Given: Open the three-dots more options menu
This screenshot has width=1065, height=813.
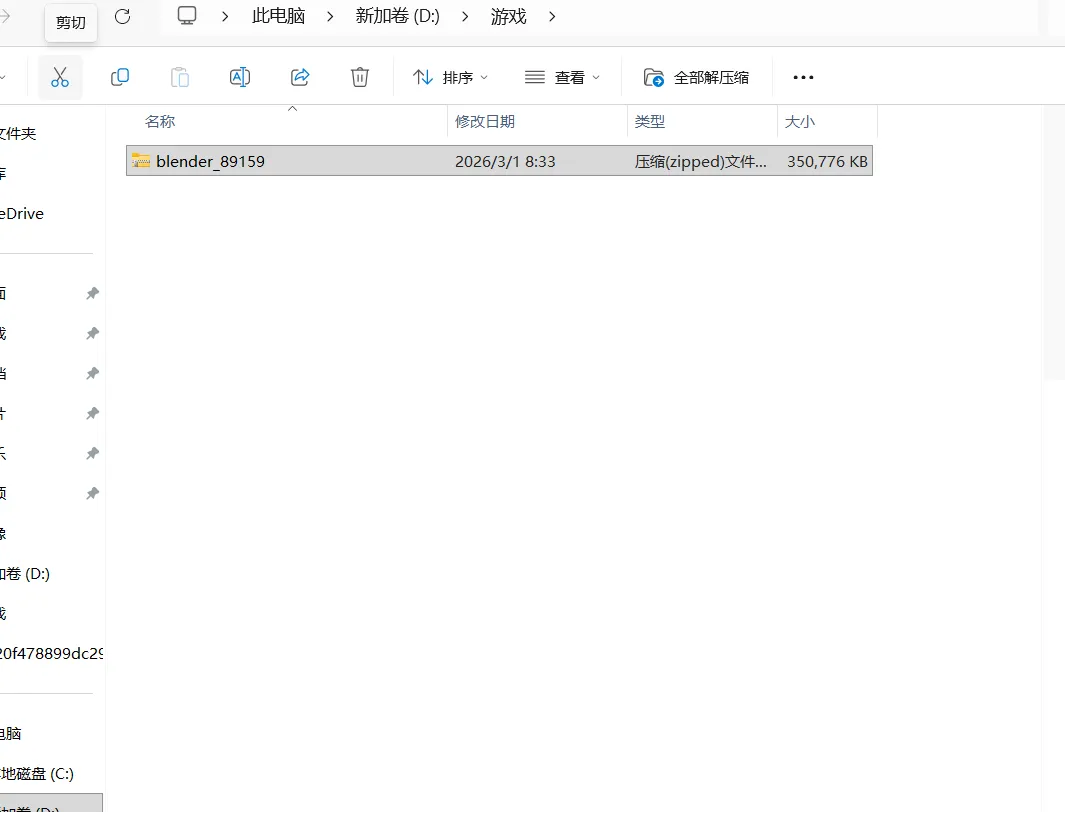Looking at the screenshot, I should tap(803, 77).
